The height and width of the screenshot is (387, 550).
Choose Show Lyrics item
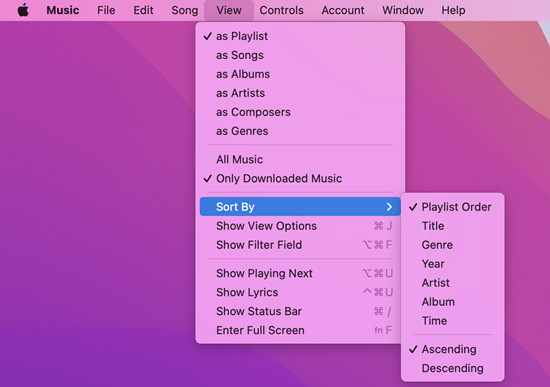(x=300, y=292)
